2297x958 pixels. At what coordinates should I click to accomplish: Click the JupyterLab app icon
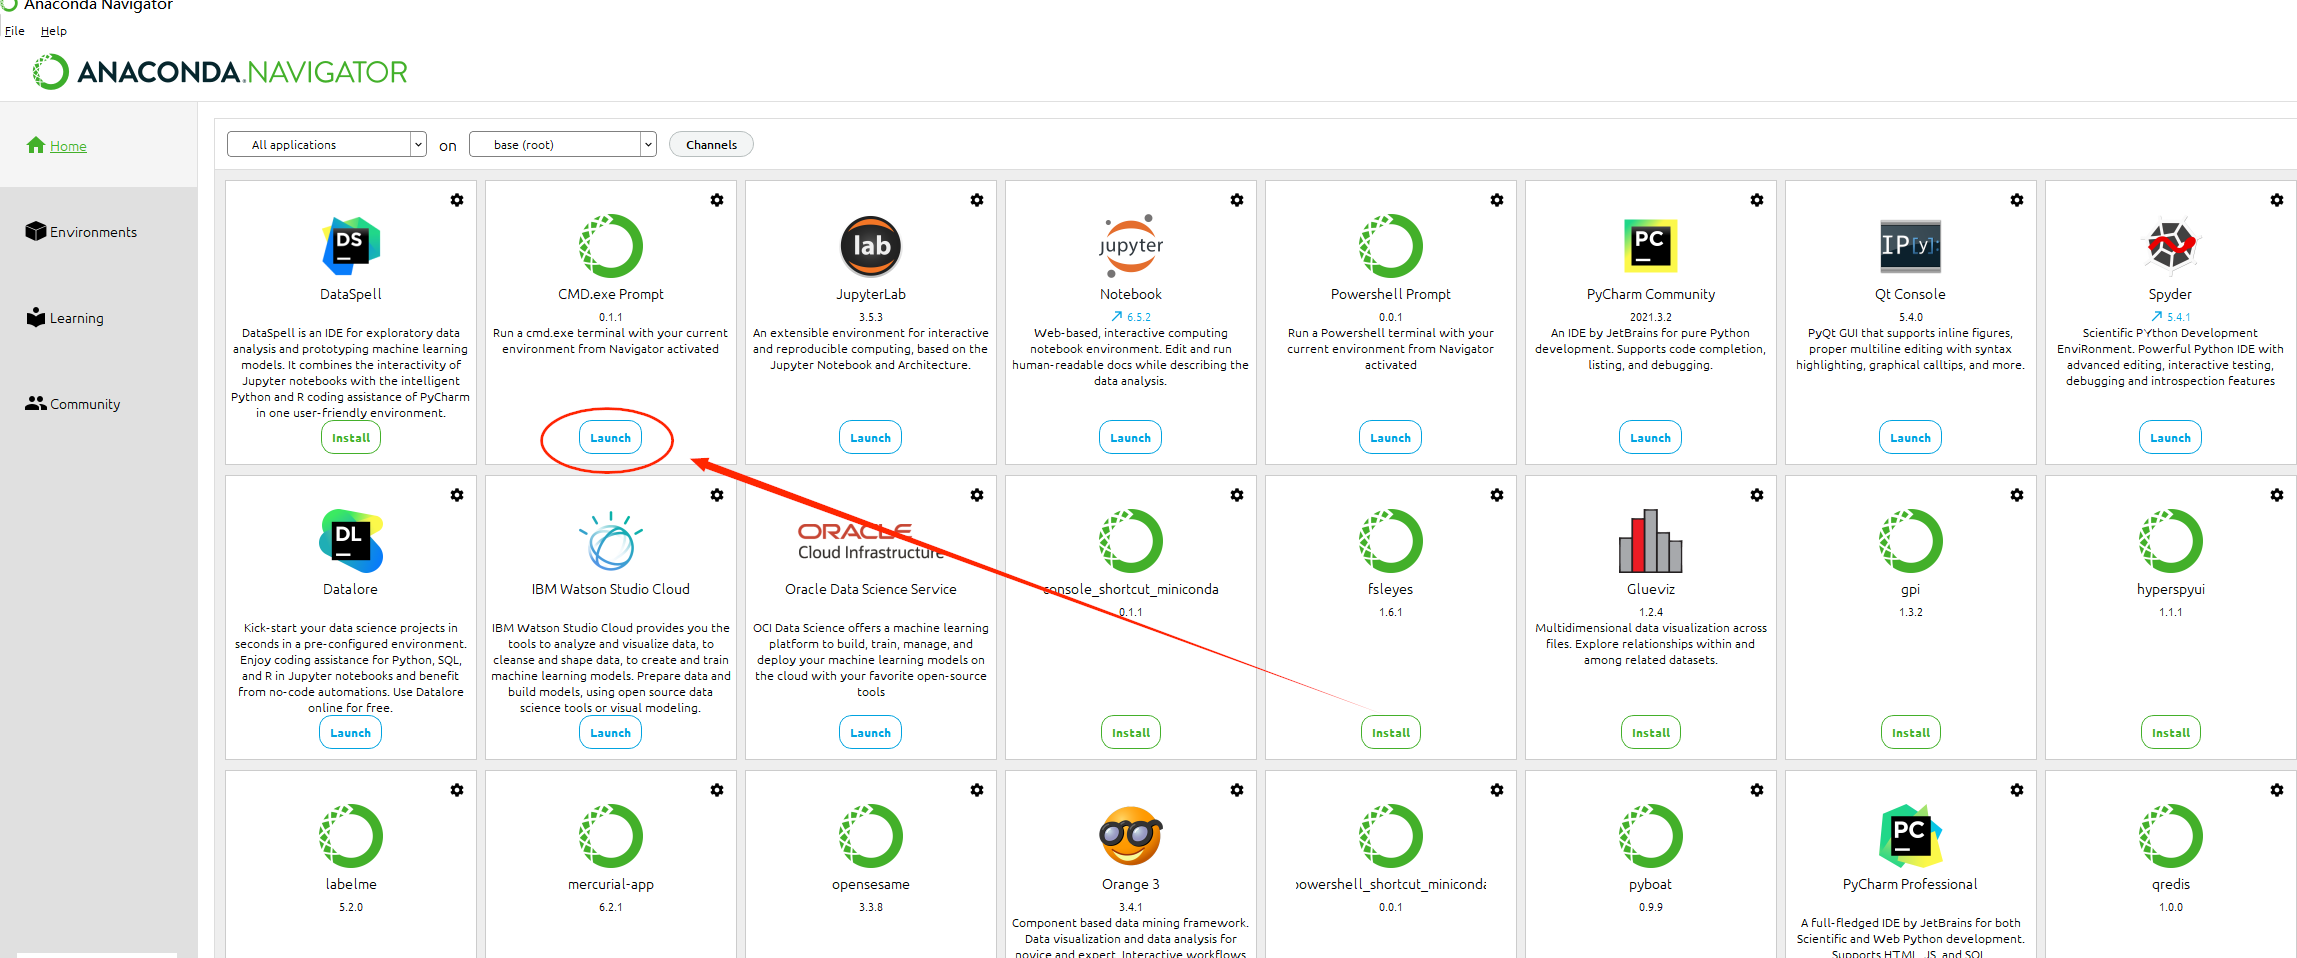pyautogui.click(x=871, y=245)
